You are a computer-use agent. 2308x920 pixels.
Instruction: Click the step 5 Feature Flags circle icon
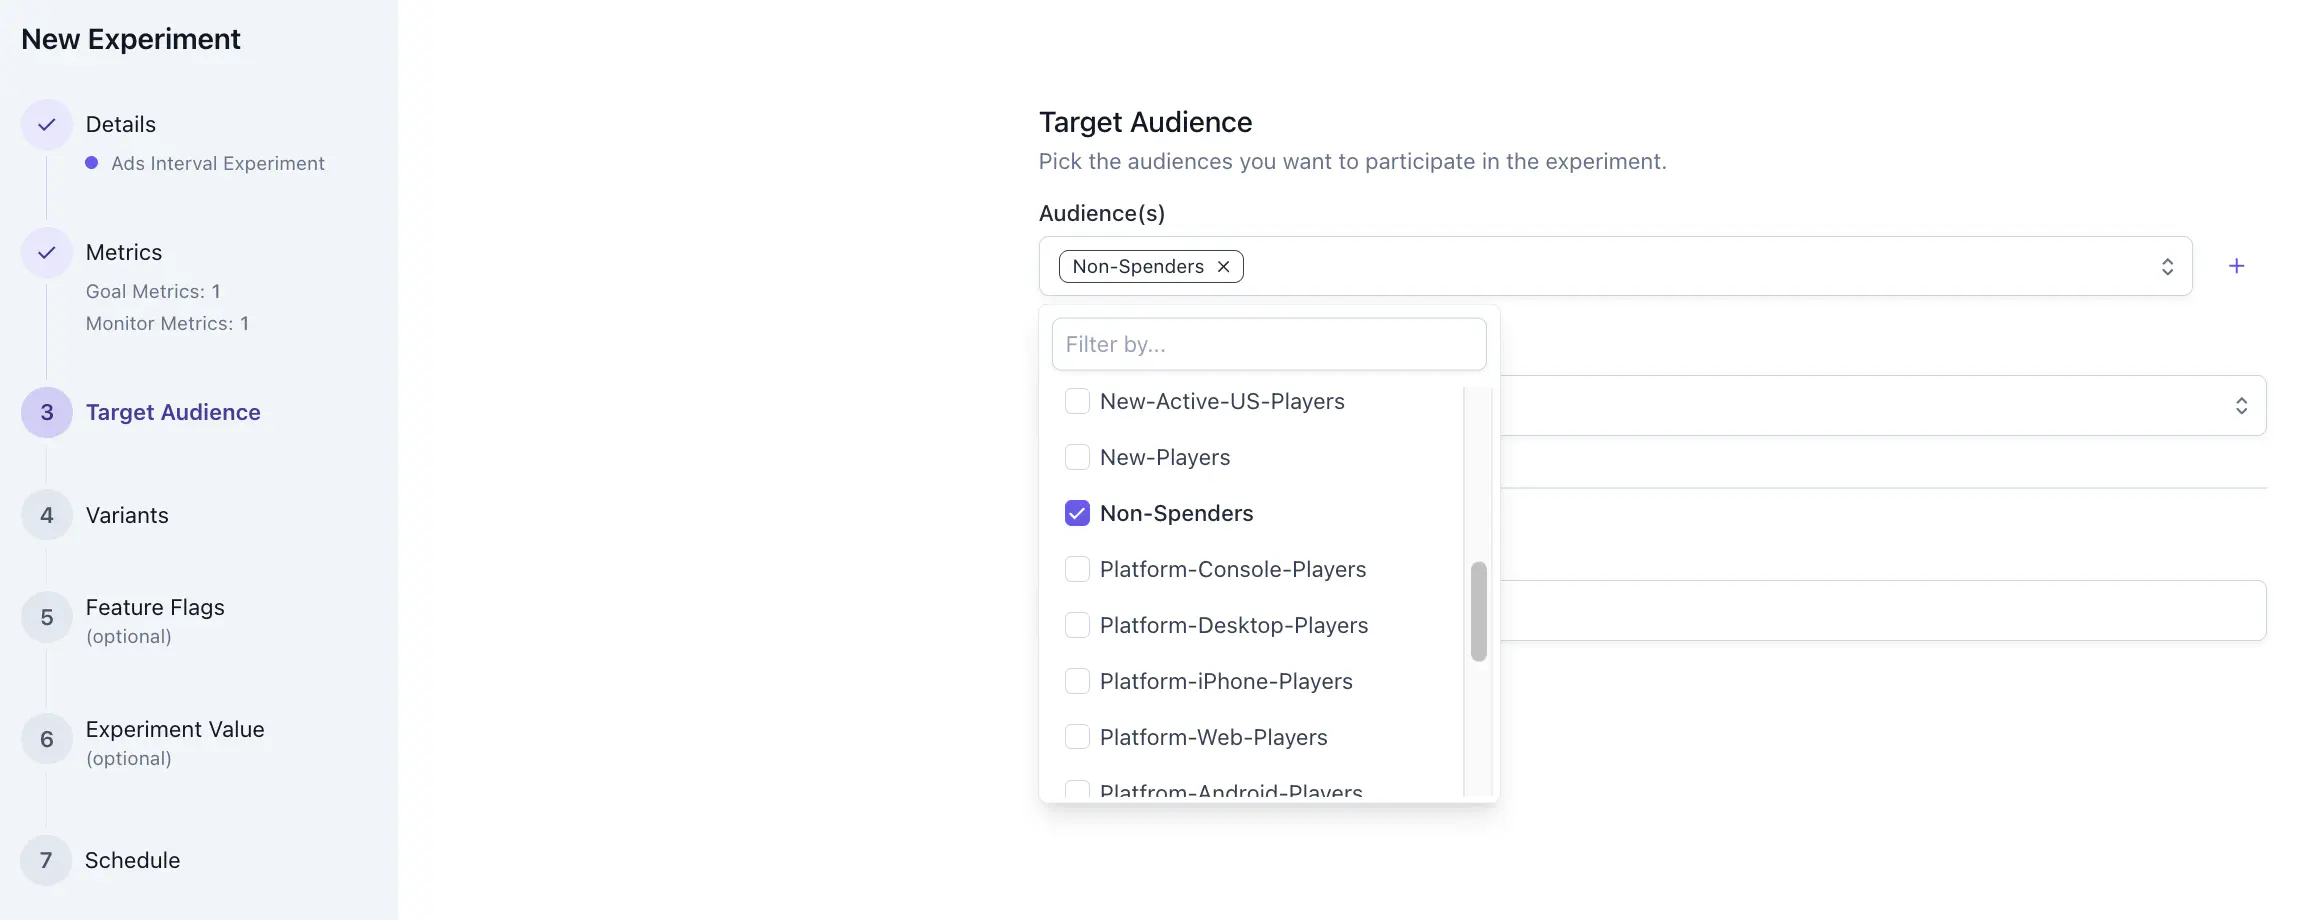(x=46, y=617)
